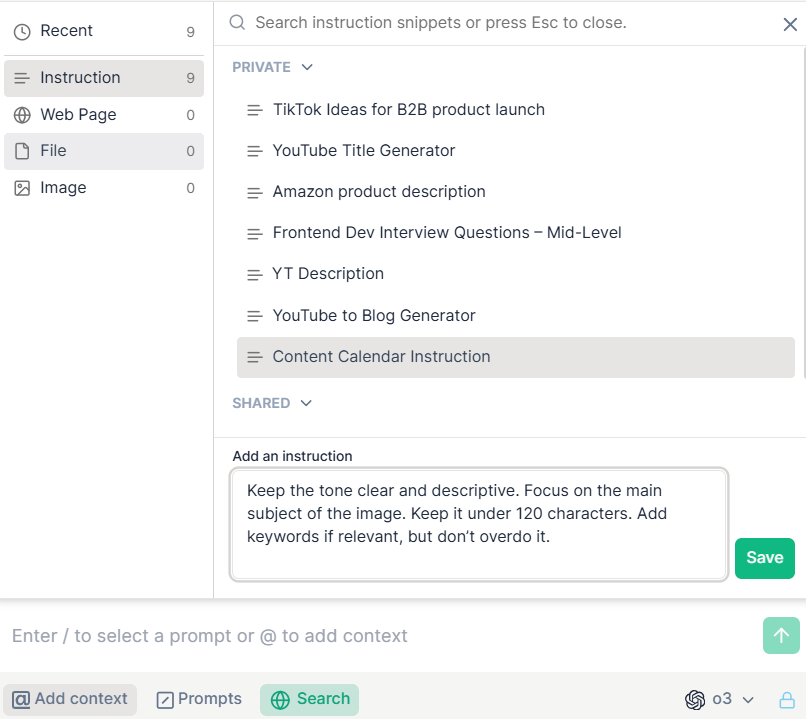Click the lines icon beside YouTube to Blog

tap(254, 316)
